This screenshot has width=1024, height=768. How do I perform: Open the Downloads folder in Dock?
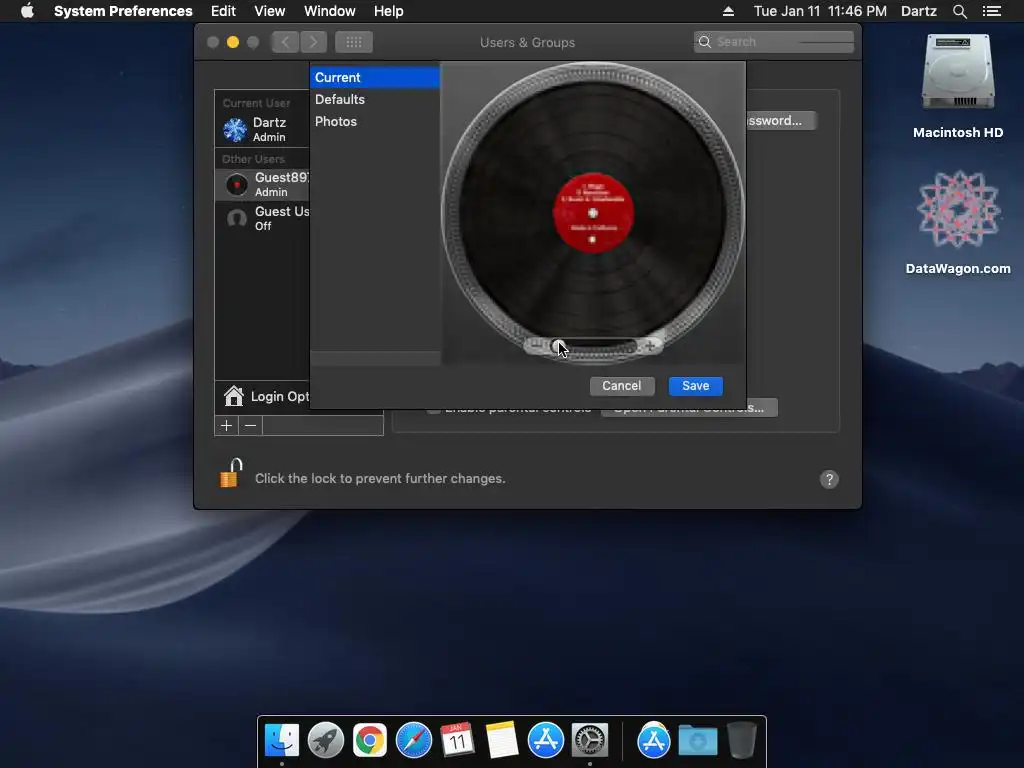697,740
